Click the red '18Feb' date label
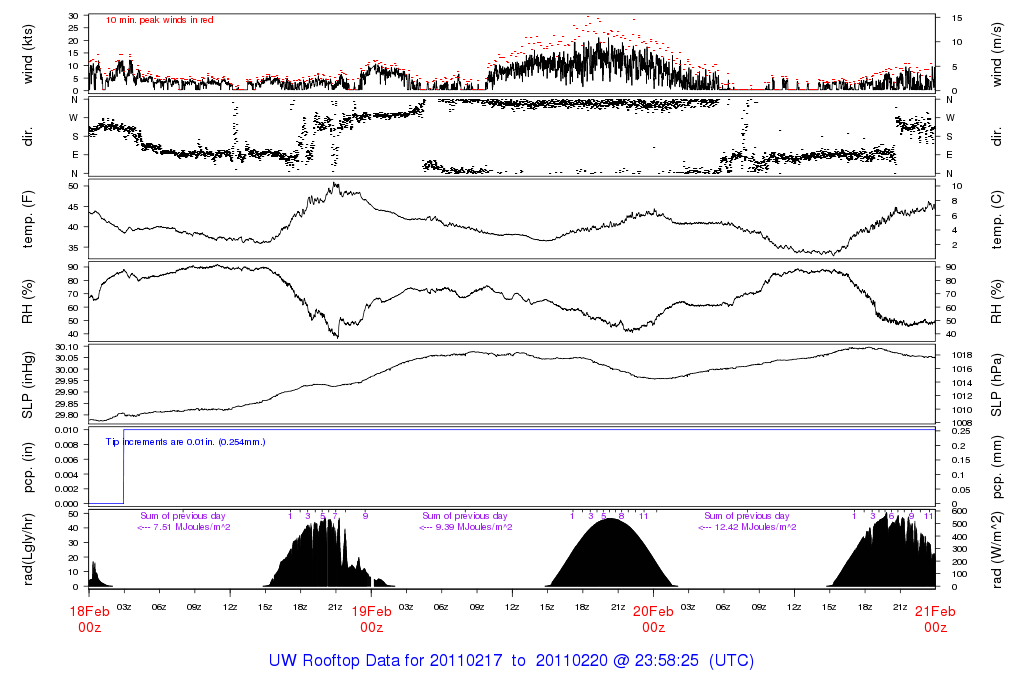The height and width of the screenshot is (700, 1024). click(x=89, y=612)
